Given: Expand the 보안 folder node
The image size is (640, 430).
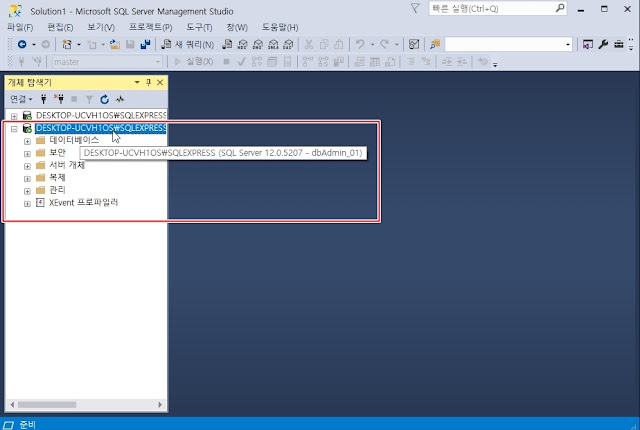Looking at the screenshot, I should point(27,154).
